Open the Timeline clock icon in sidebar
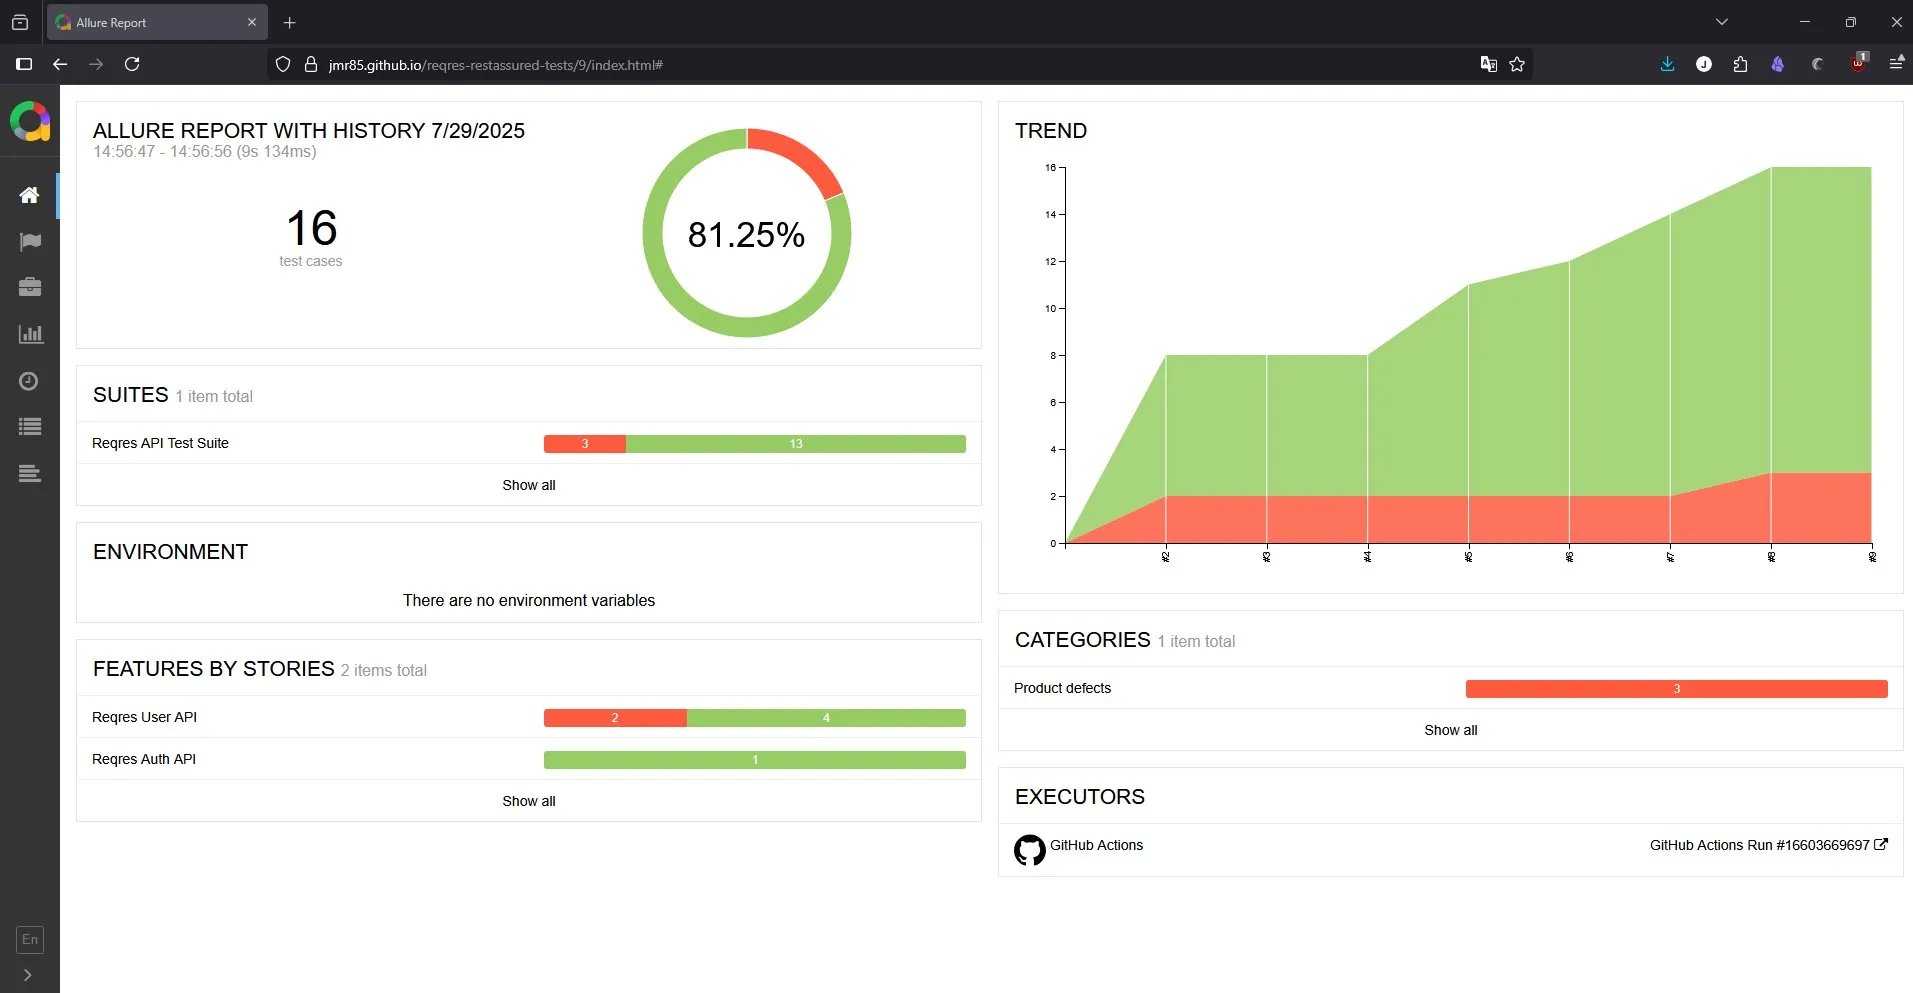 [30, 381]
